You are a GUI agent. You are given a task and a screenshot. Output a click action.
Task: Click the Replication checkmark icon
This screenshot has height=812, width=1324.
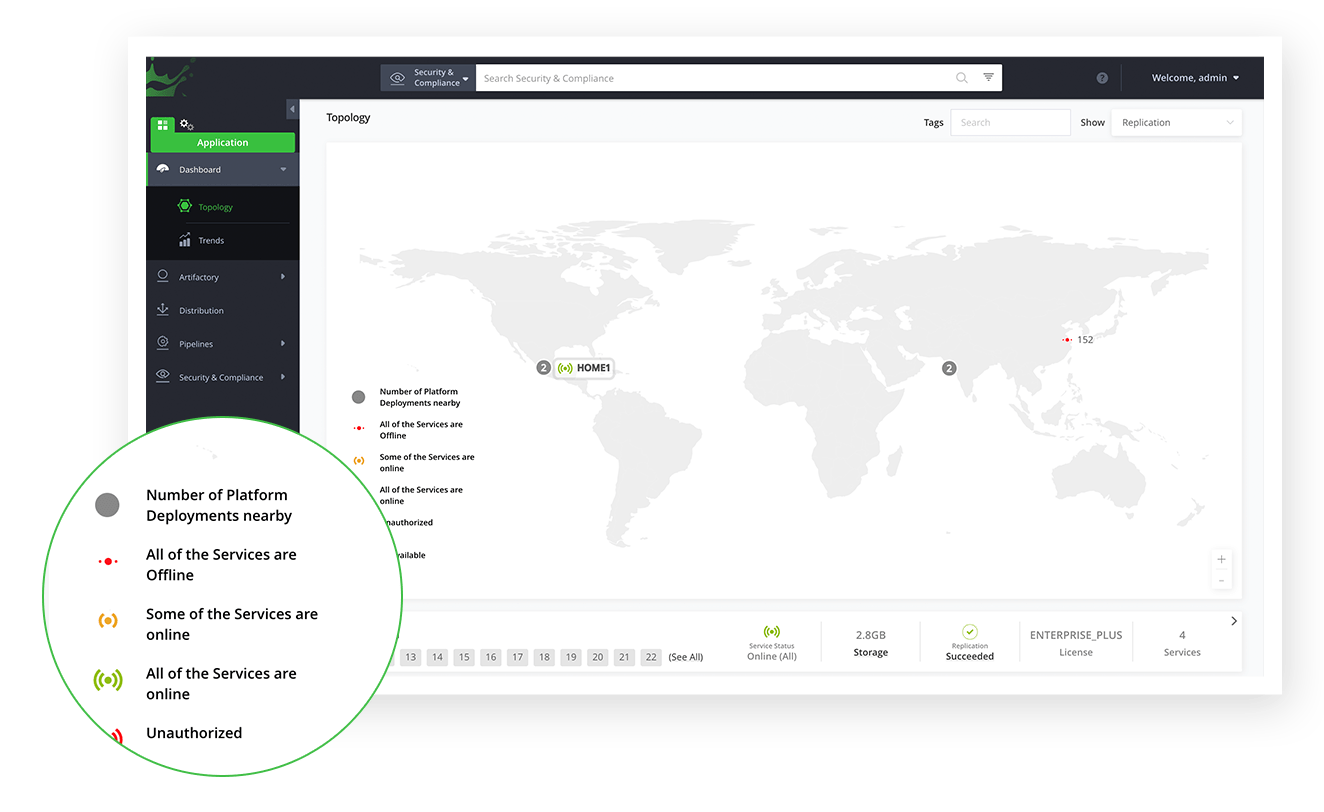tap(970, 632)
